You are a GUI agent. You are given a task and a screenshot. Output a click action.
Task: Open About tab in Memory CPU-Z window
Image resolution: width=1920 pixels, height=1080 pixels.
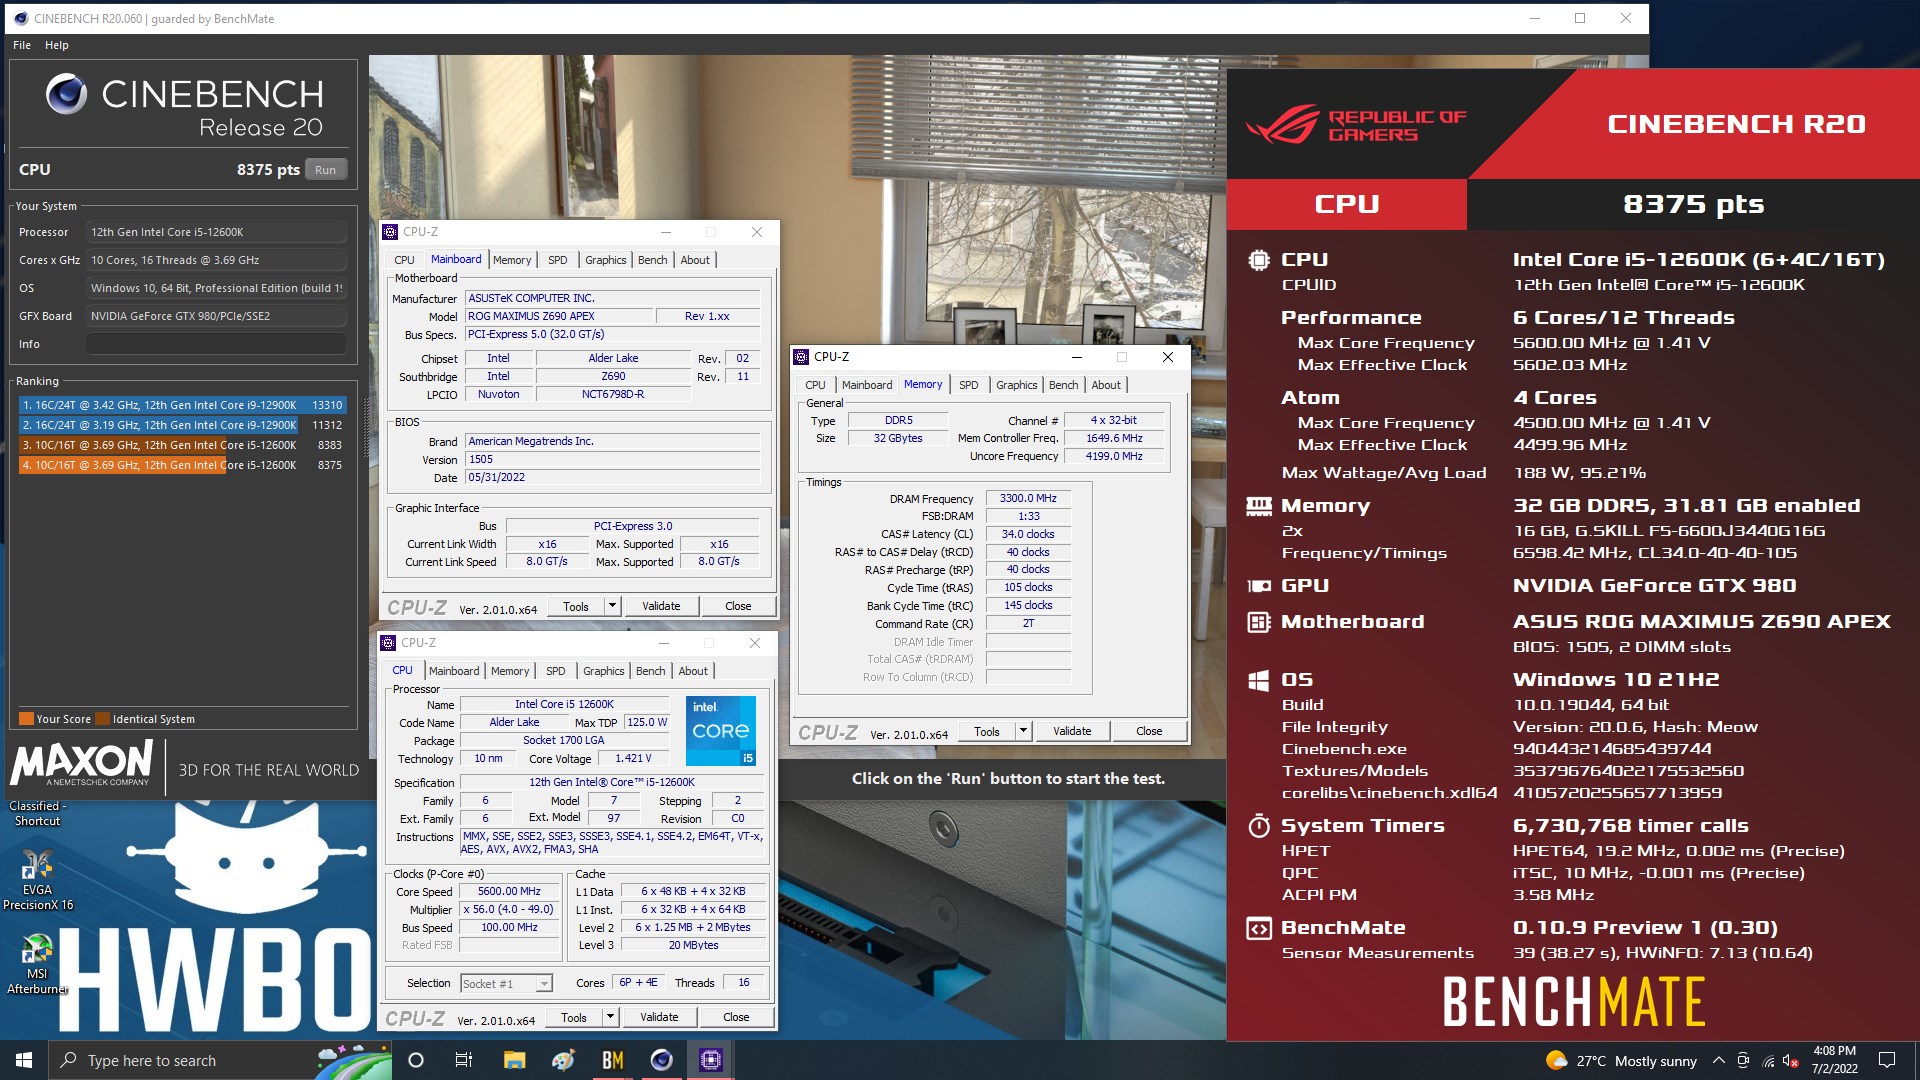(x=1105, y=385)
